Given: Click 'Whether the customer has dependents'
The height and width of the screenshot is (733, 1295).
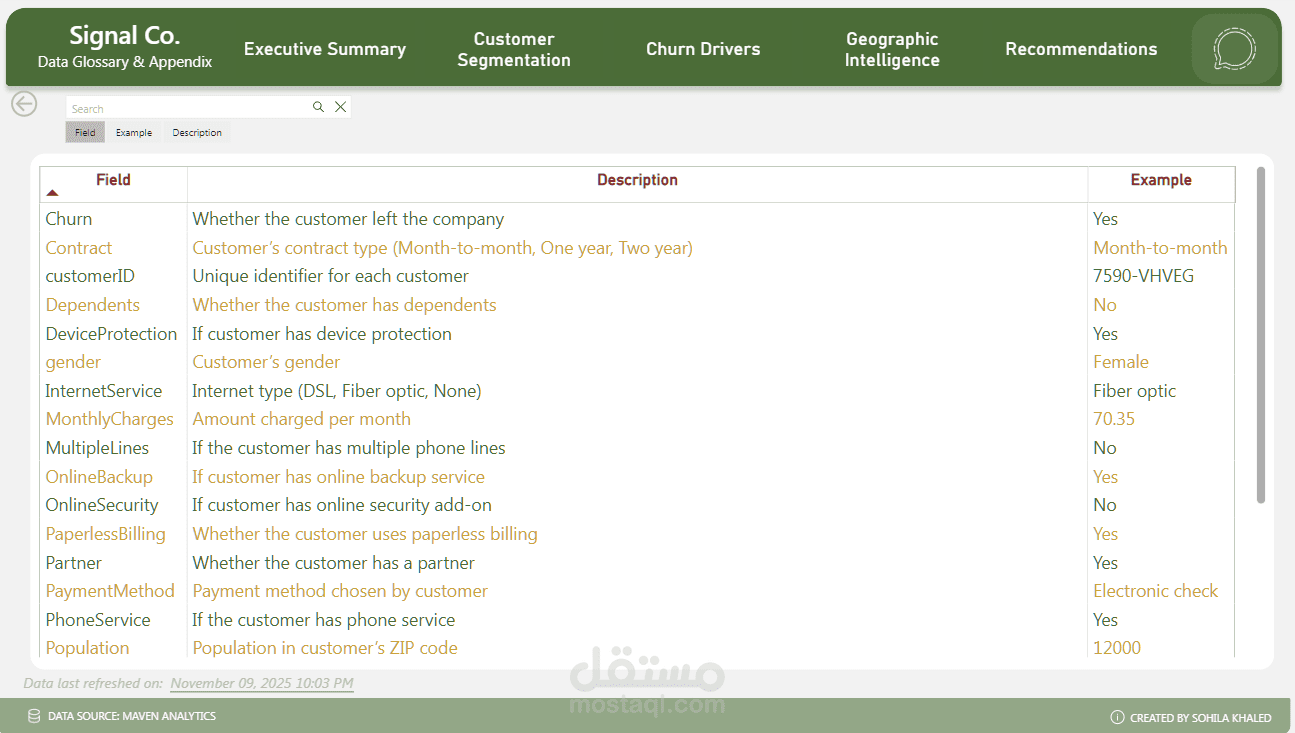Looking at the screenshot, I should click(x=344, y=305).
